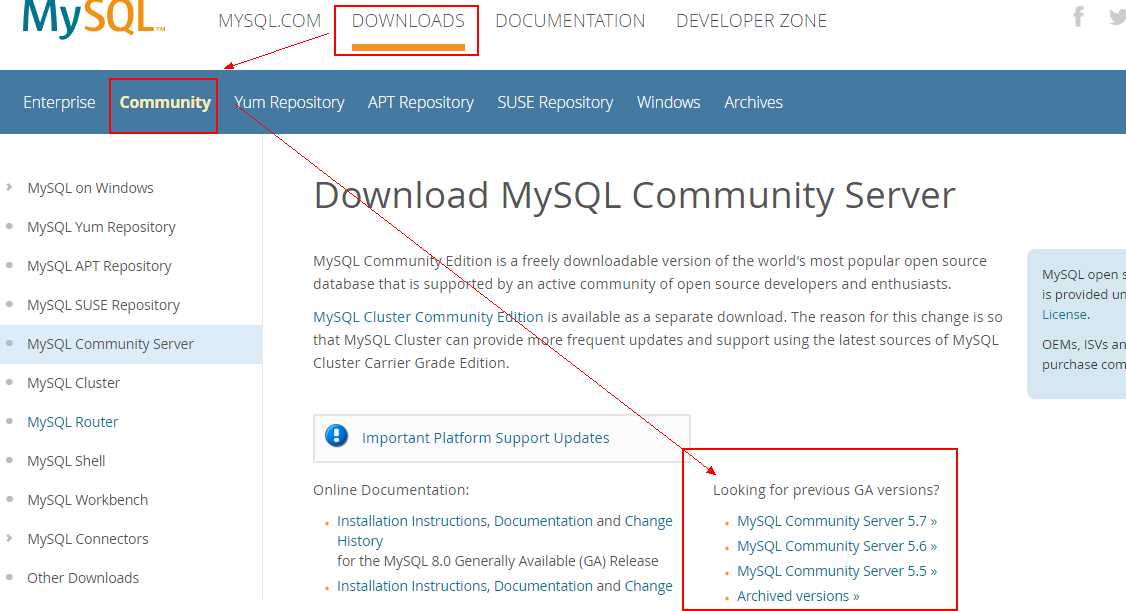Open MySQL Community Server 5.5 link
1126x611 pixels.
(837, 571)
